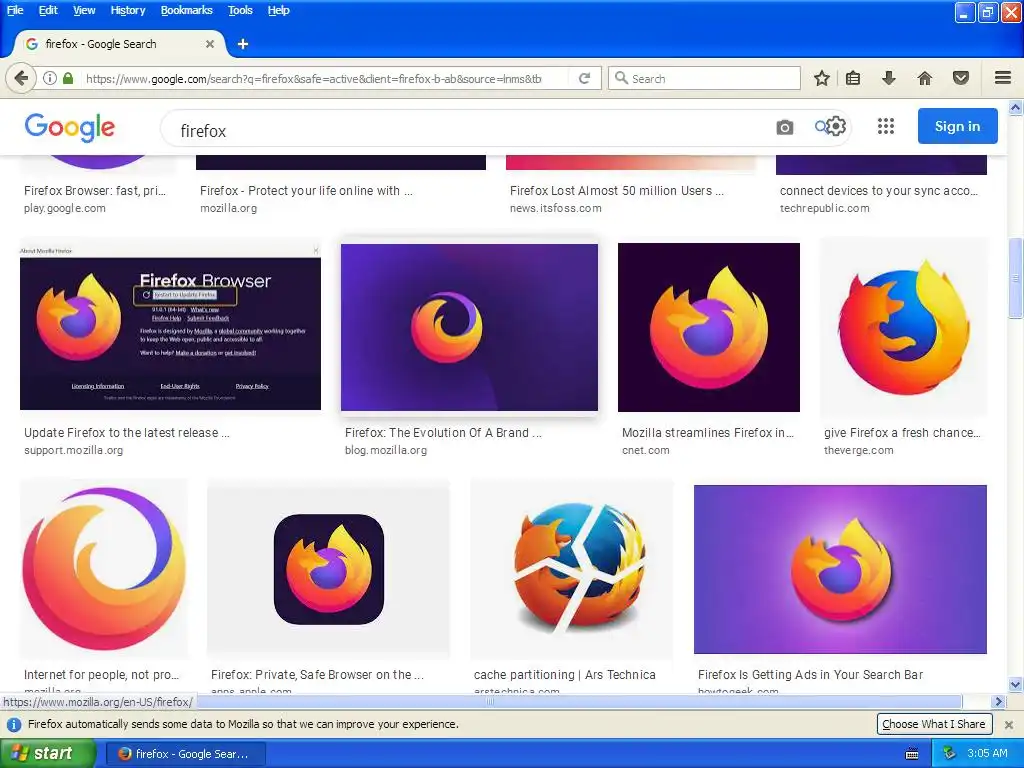Click 'connect devices to your sync' caption
The image size is (1024, 768).
[879, 191]
